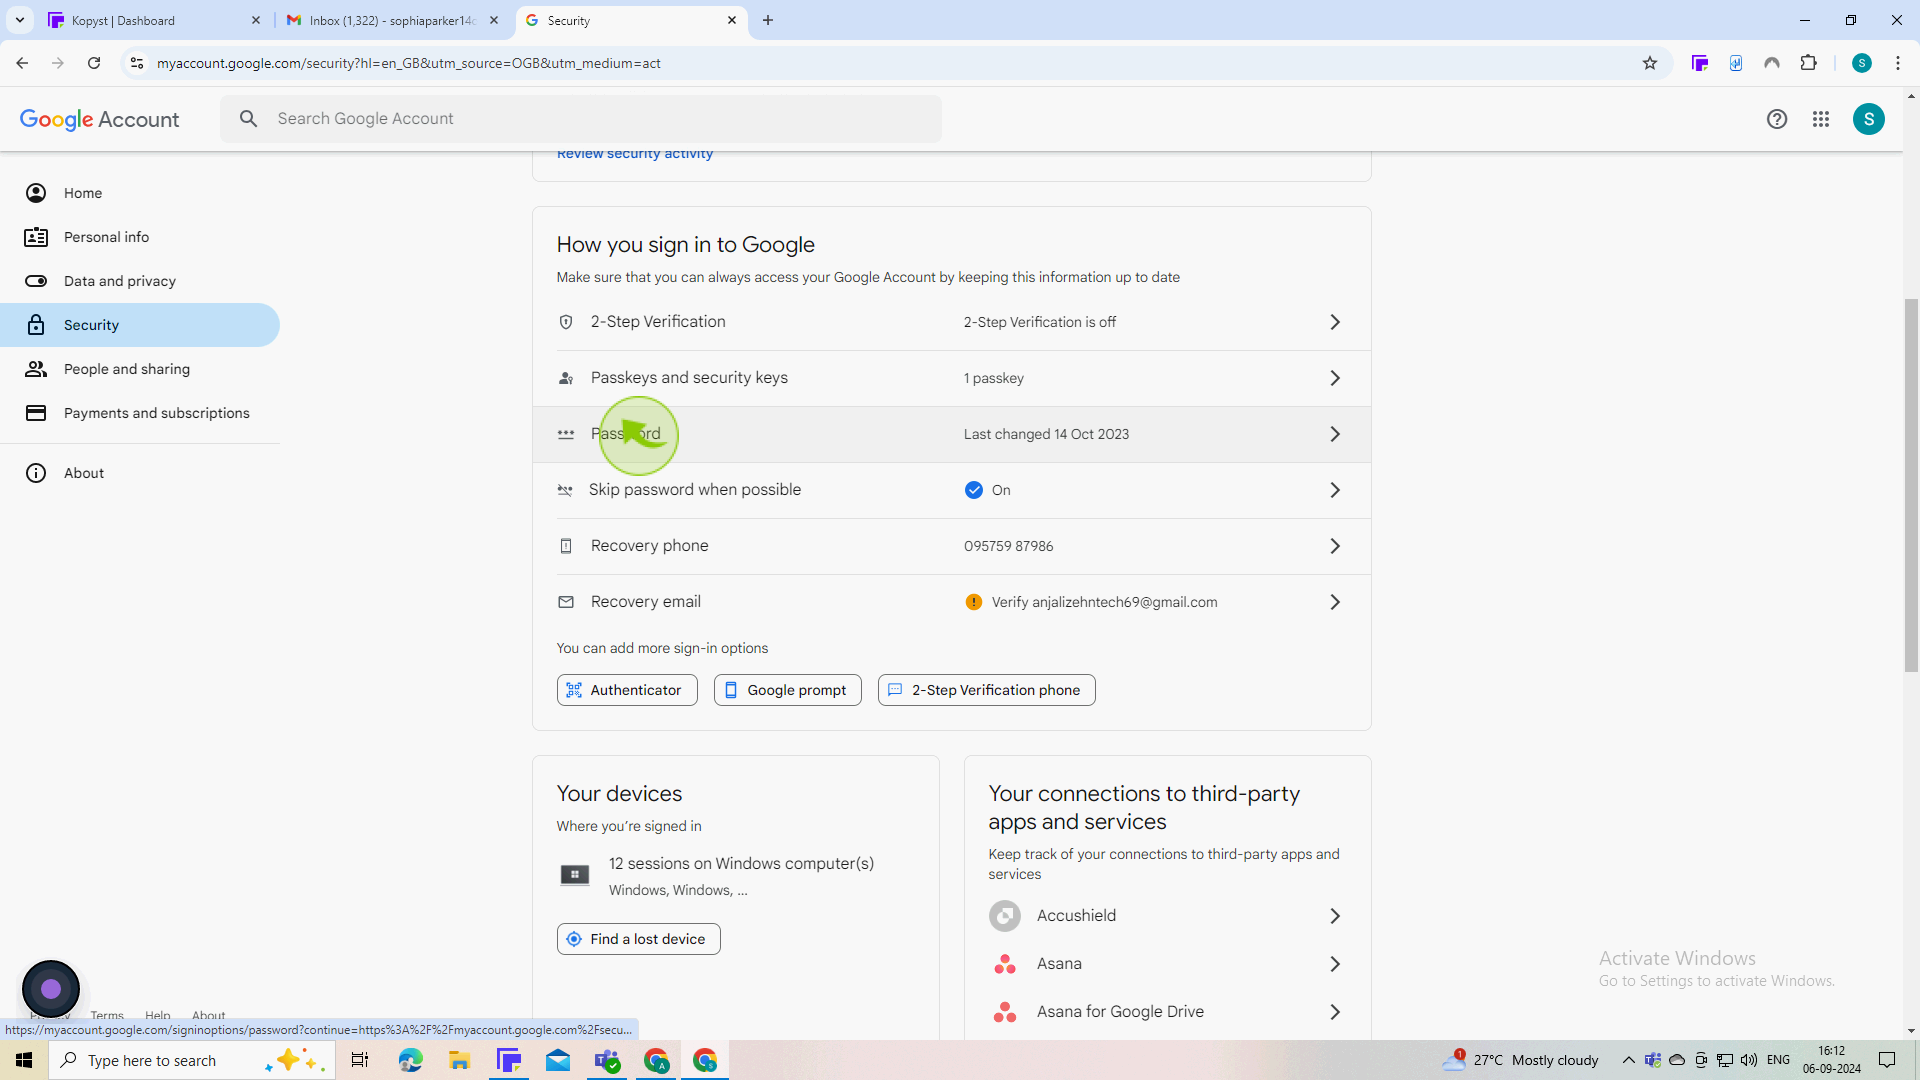Open Data and privacy in the sidebar
Screen dimensions: 1920x1080
click(x=140, y=281)
